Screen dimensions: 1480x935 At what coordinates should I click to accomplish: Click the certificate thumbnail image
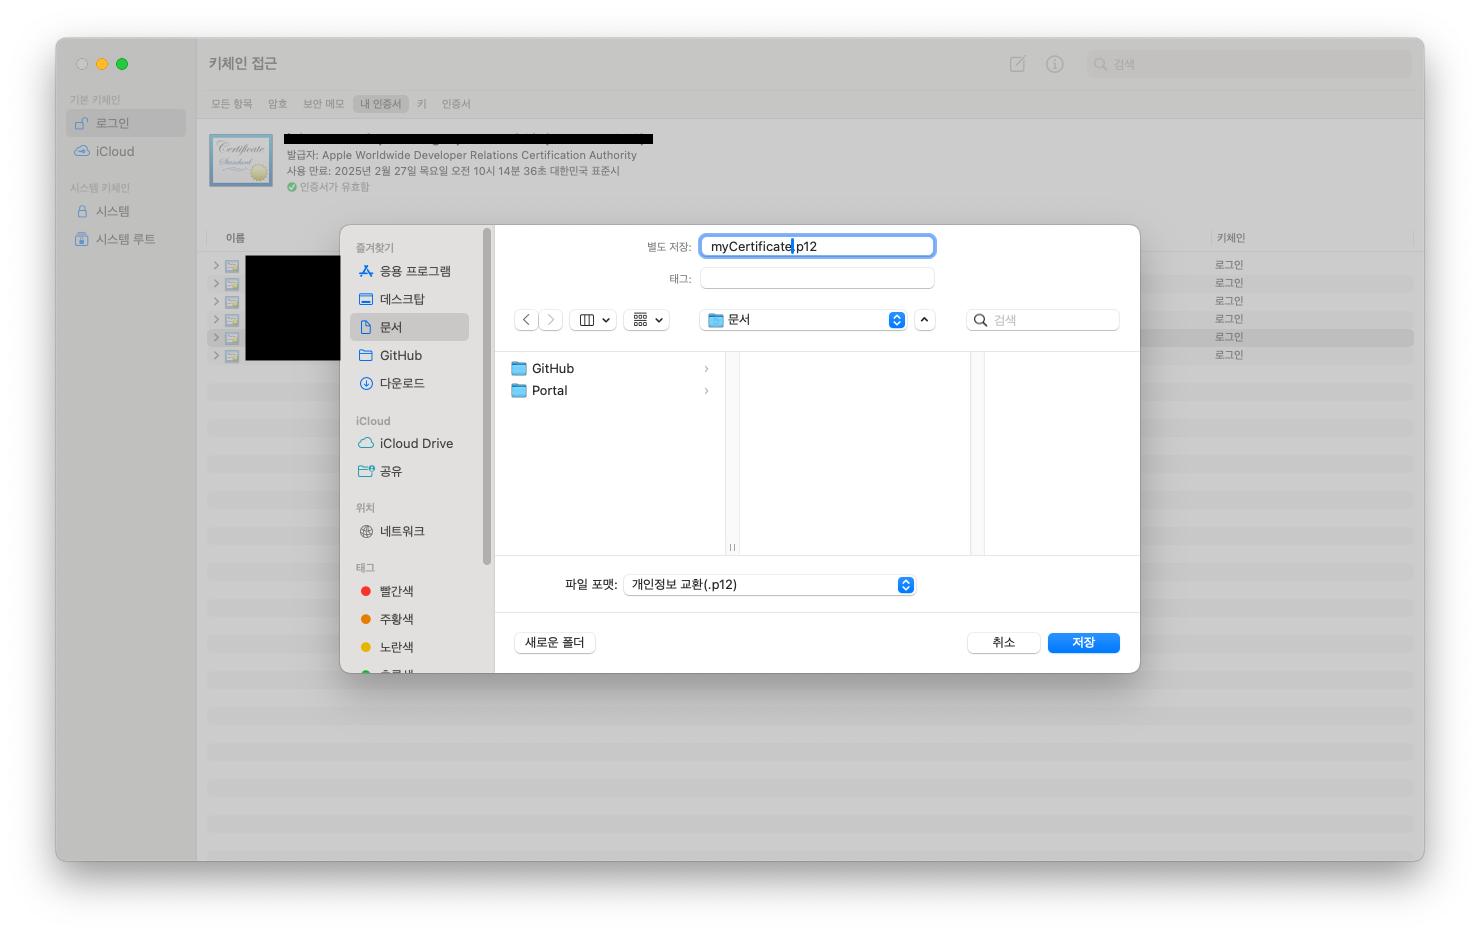point(241,160)
